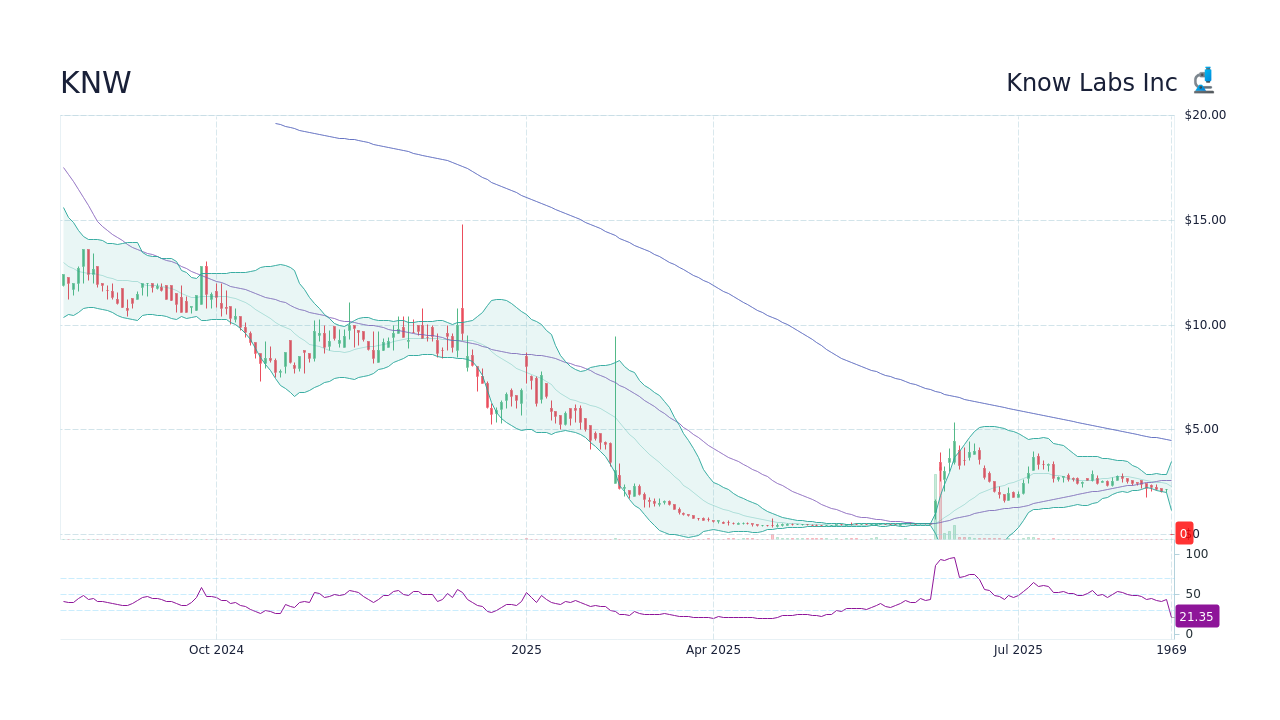Click the $5.00 price level label
Viewport: 1280px width, 720px height.
click(1203, 428)
